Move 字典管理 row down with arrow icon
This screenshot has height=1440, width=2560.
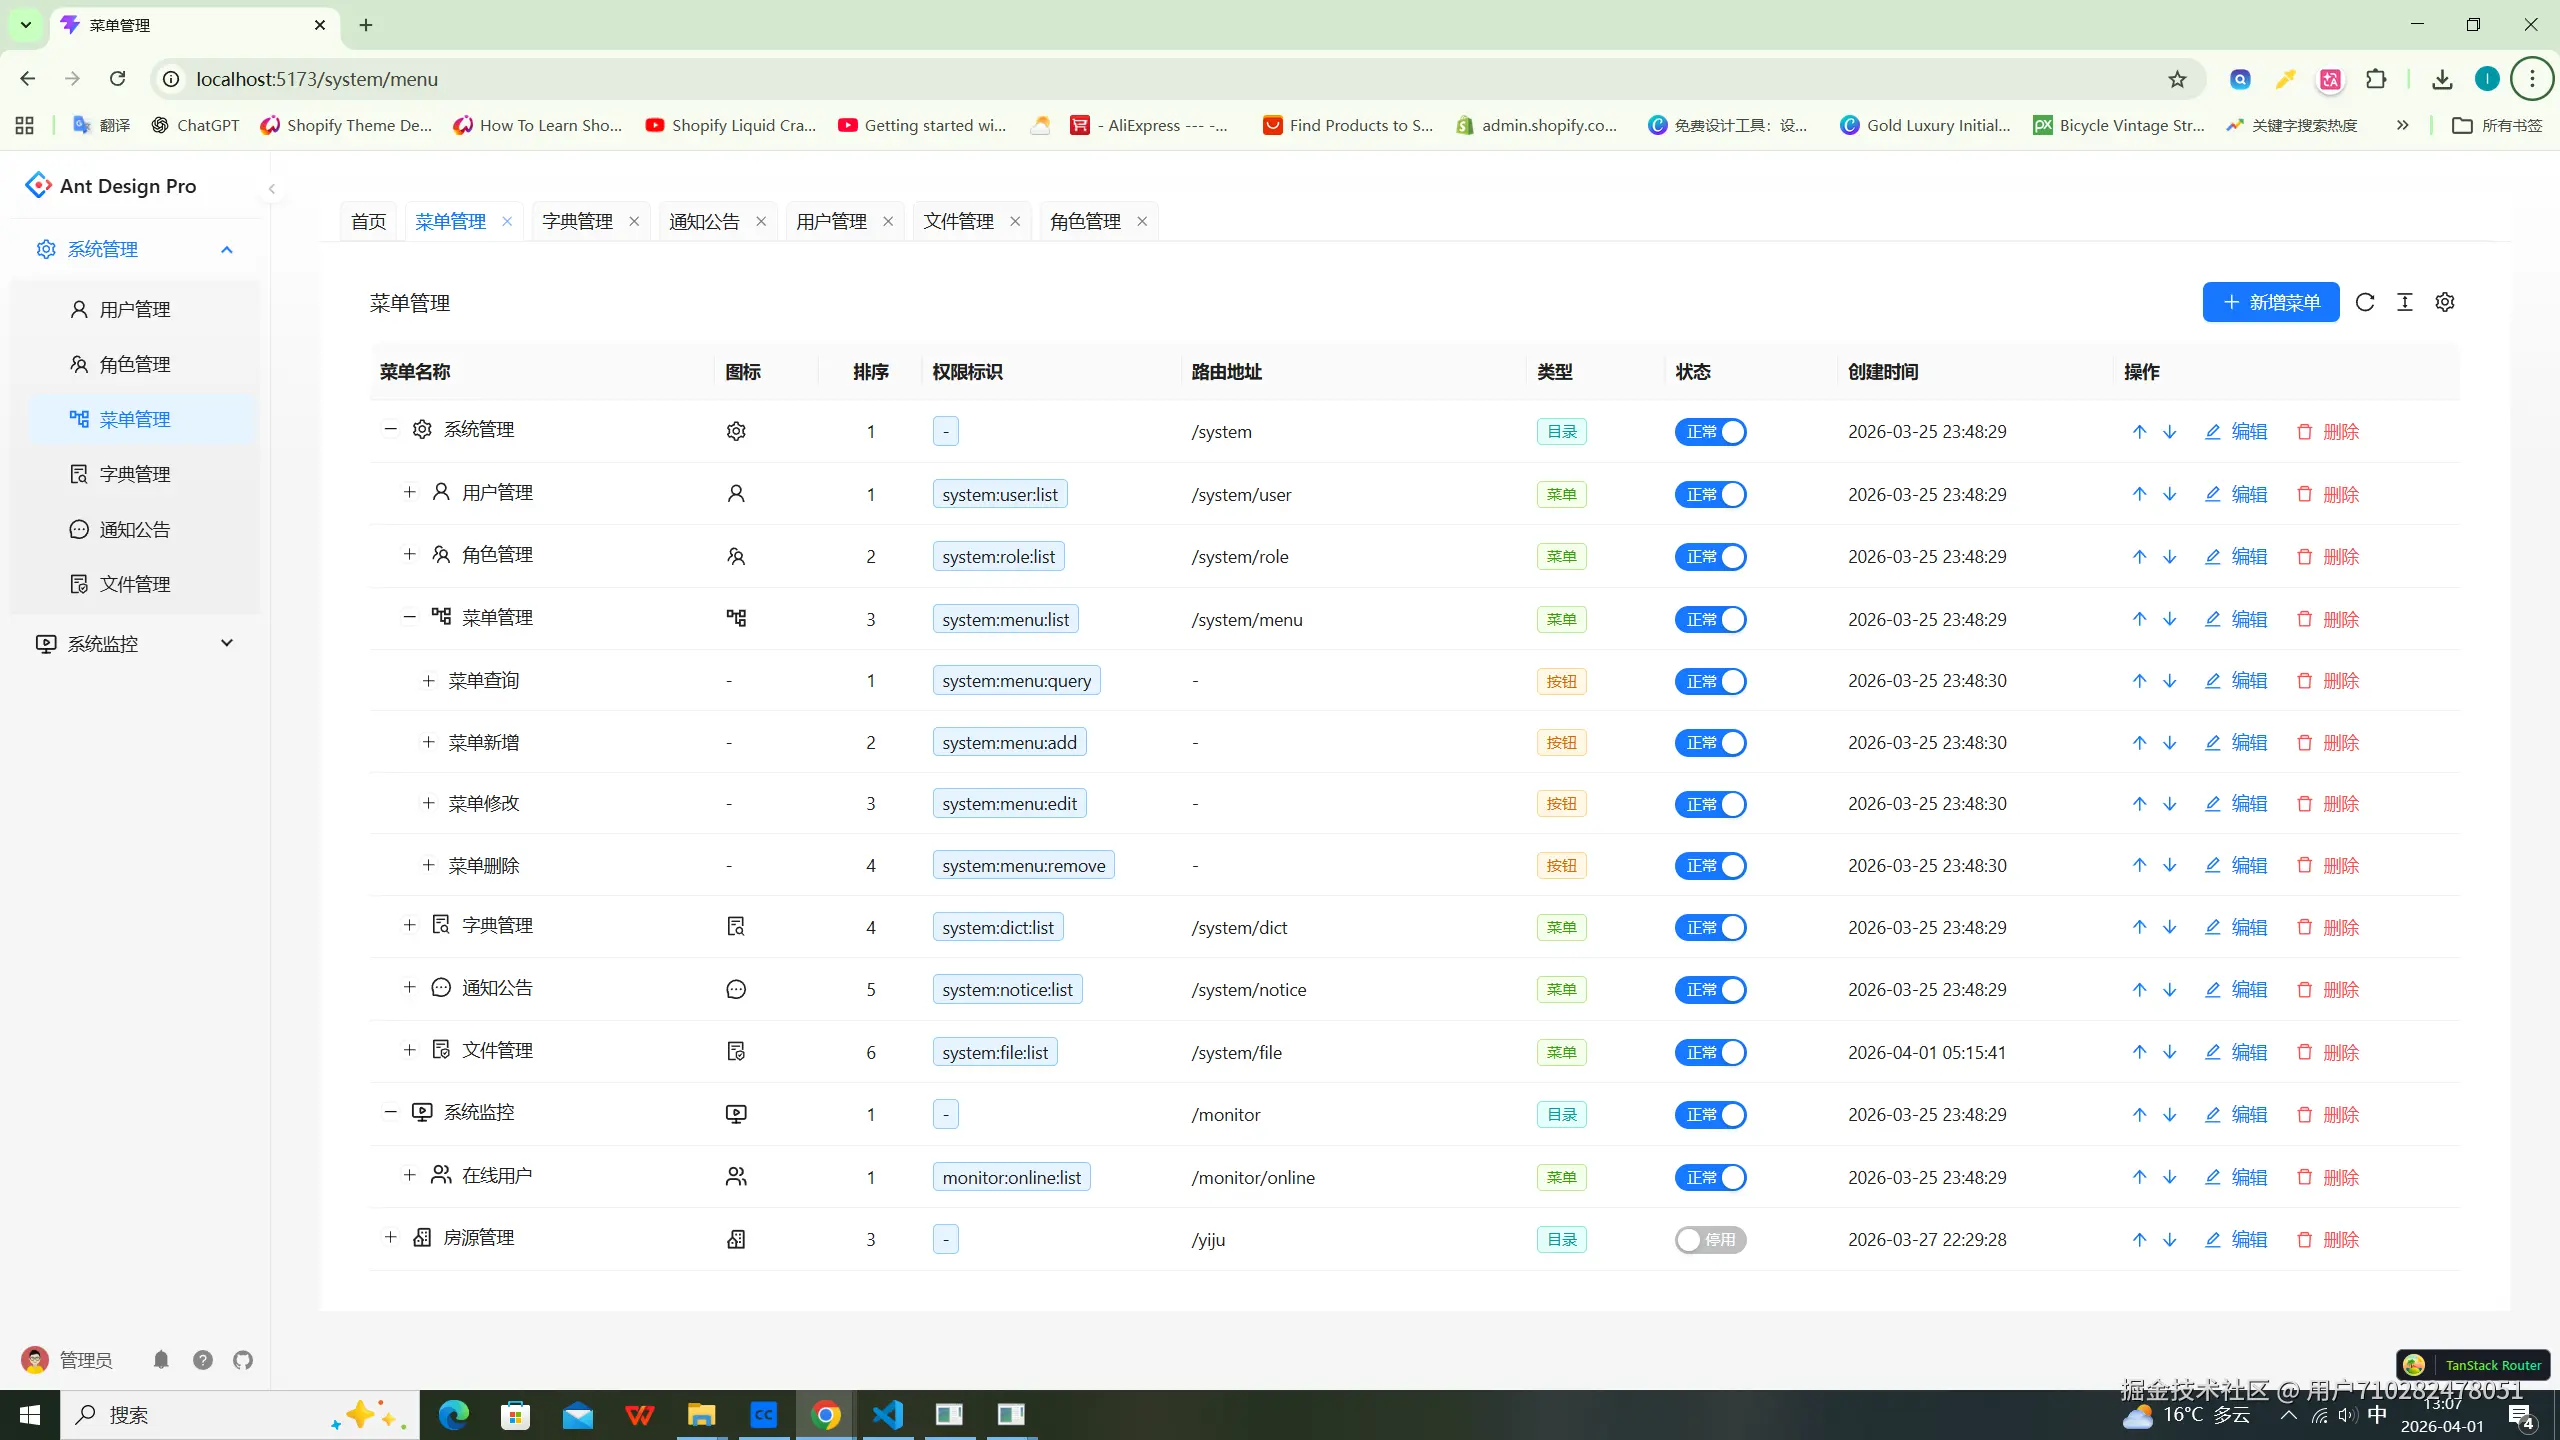(x=2169, y=928)
